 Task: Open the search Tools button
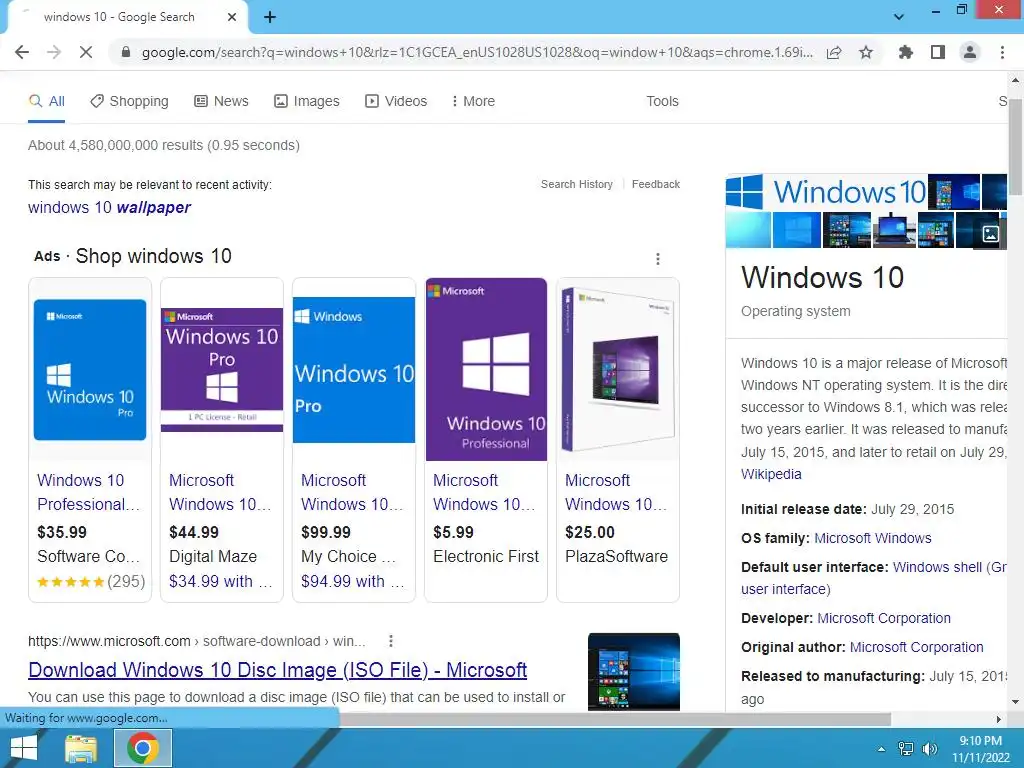[x=662, y=101]
